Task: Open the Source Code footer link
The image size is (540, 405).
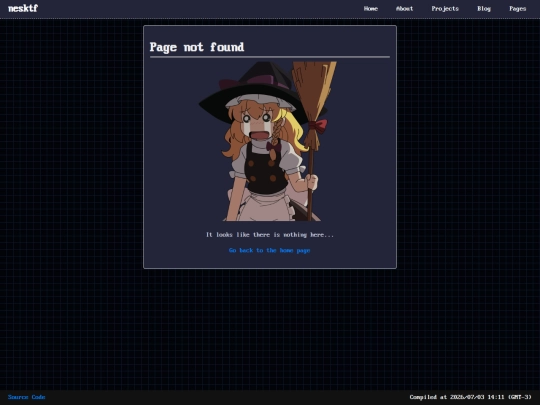Action: click(x=27, y=397)
